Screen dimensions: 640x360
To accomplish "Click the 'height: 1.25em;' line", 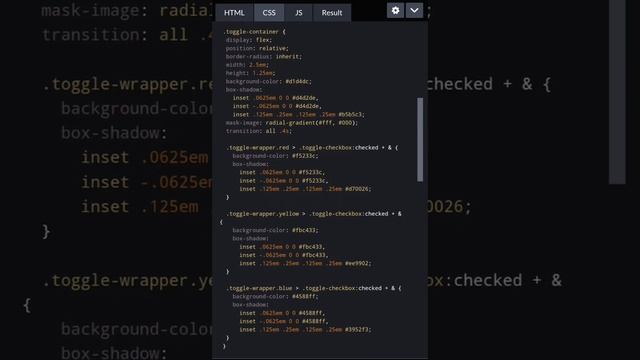I will [250, 73].
